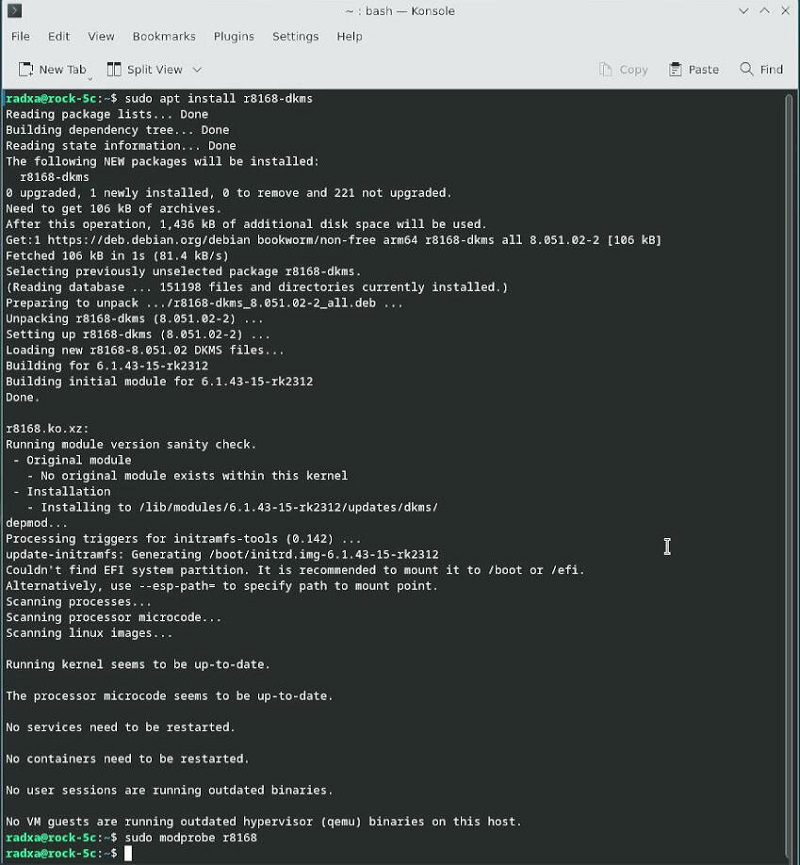
Task: Click 'No VM guests are running outdated hypervisor' line
Action: point(263,821)
